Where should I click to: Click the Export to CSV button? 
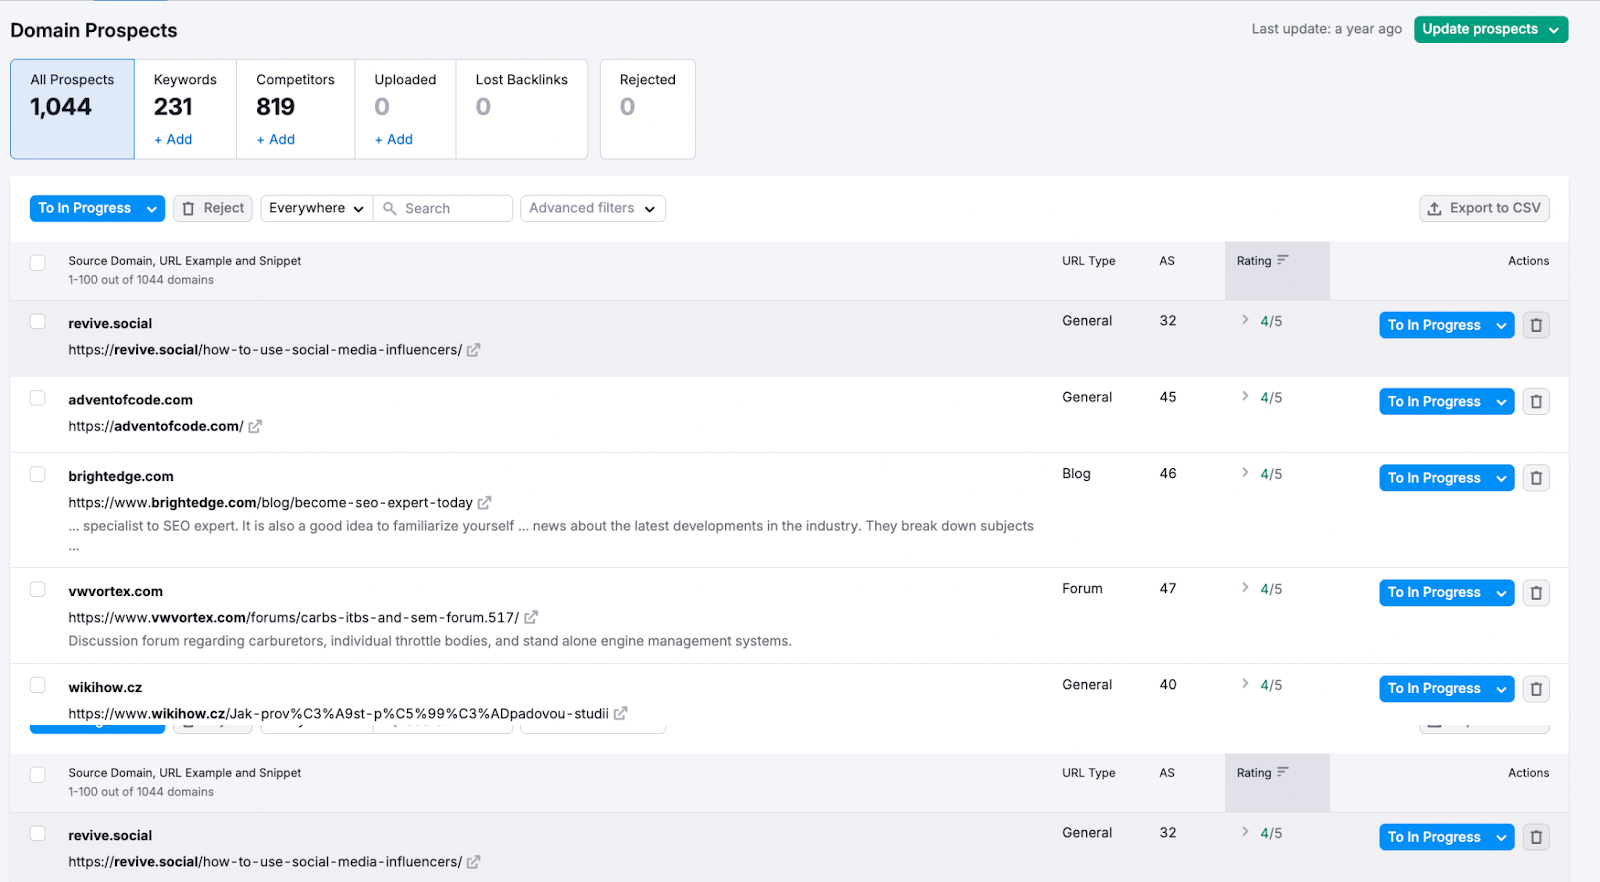[x=1484, y=208]
